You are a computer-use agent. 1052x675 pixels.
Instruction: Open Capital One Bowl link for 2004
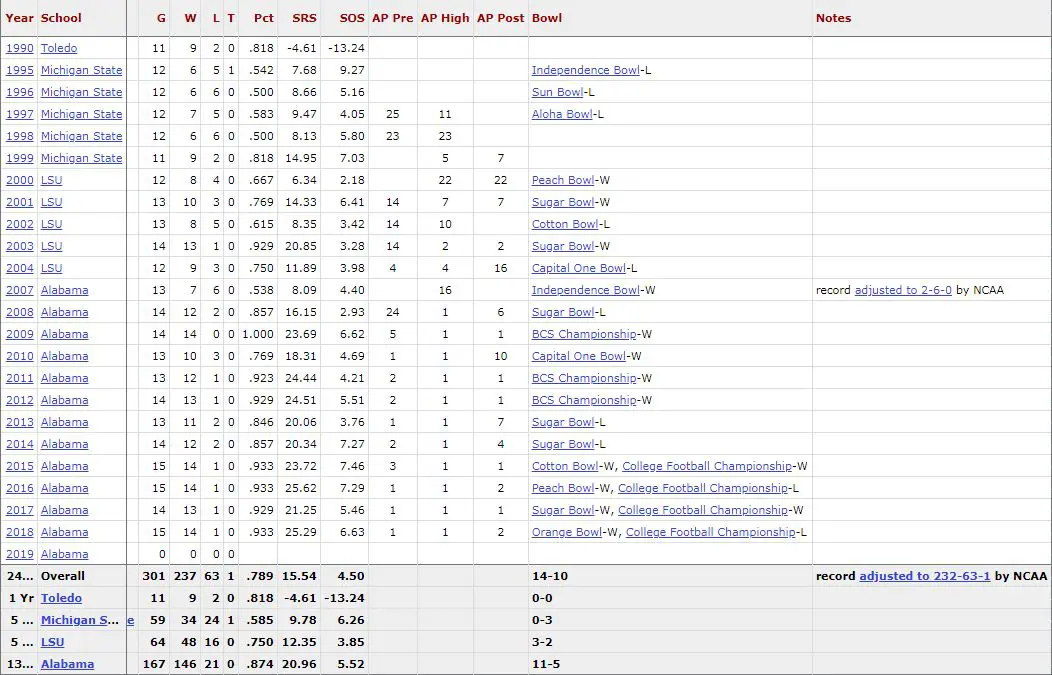point(579,268)
